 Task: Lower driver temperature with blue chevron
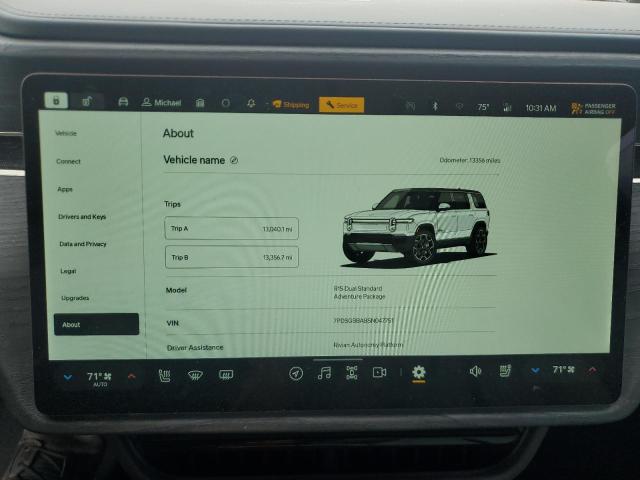click(68, 377)
